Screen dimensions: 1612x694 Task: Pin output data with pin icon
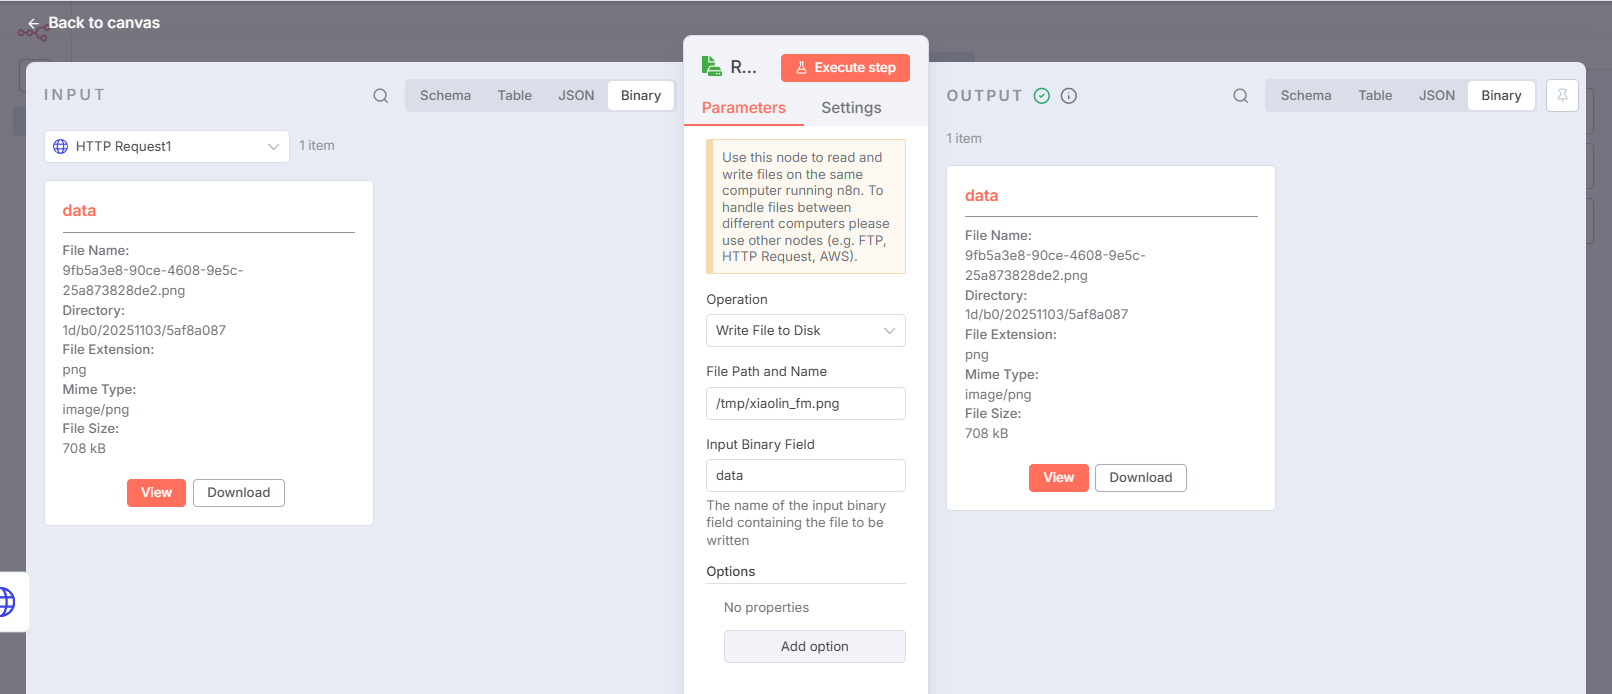(x=1562, y=96)
